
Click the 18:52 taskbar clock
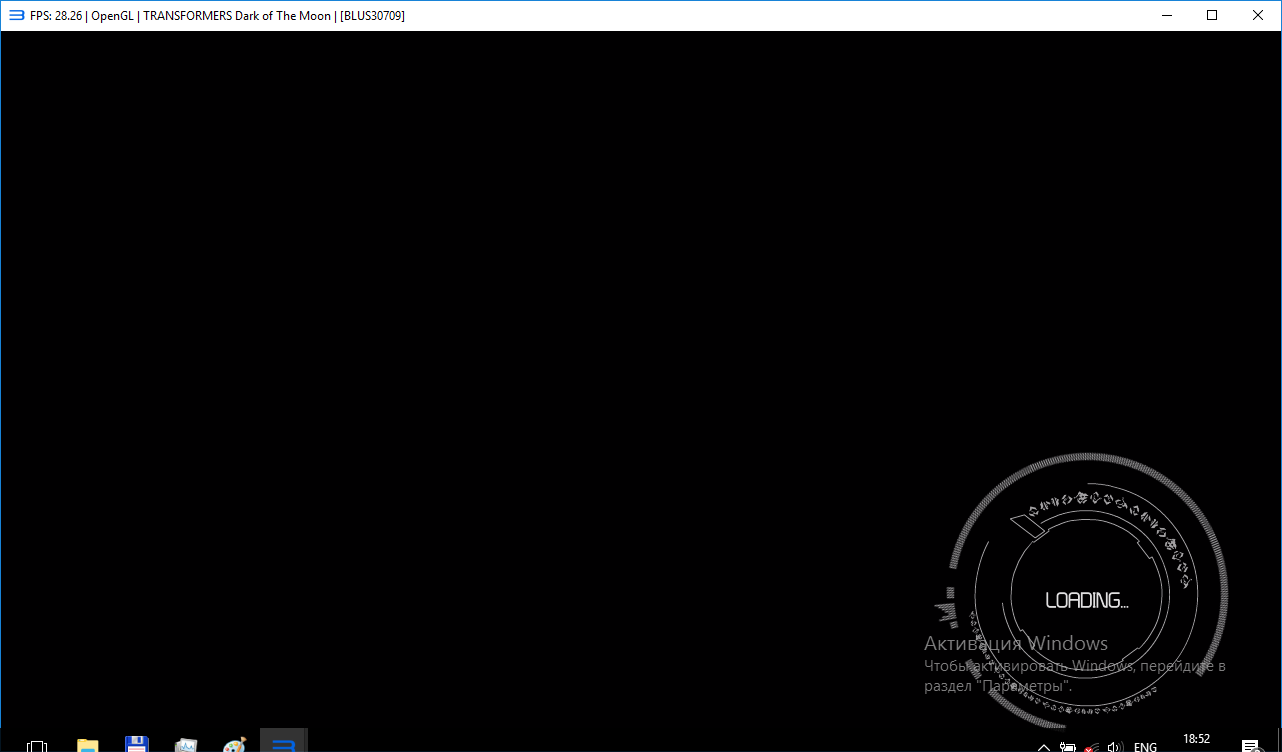(x=1196, y=740)
